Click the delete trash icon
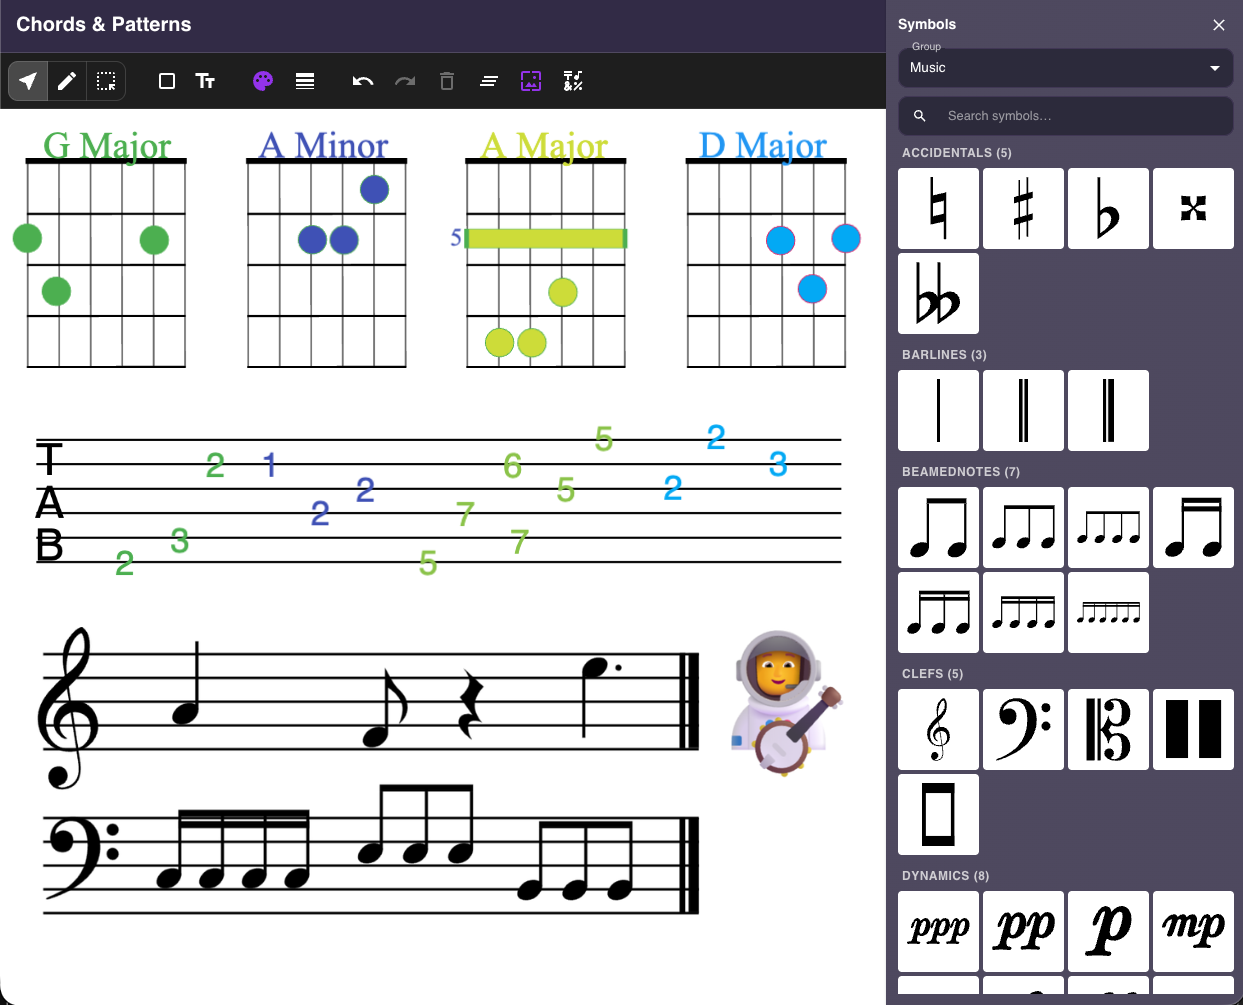 click(447, 81)
